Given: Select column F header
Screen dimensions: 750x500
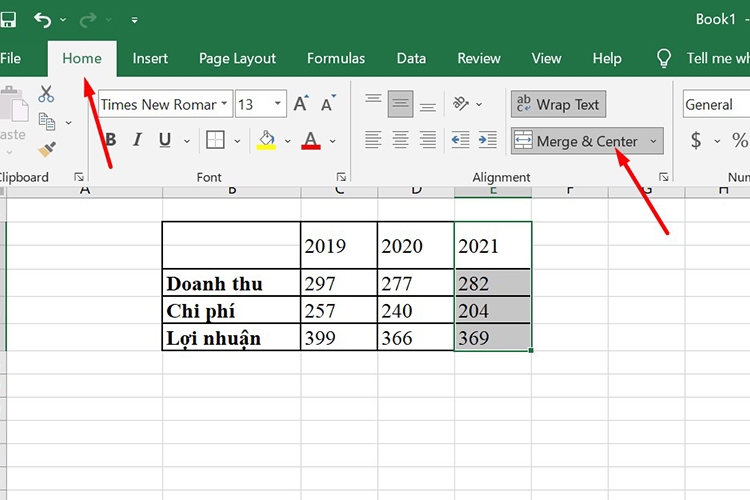Looking at the screenshot, I should tap(570, 191).
